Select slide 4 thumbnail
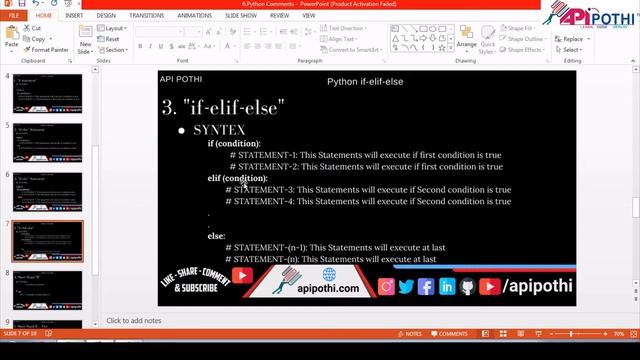The width and height of the screenshot is (640, 360). pos(47,93)
